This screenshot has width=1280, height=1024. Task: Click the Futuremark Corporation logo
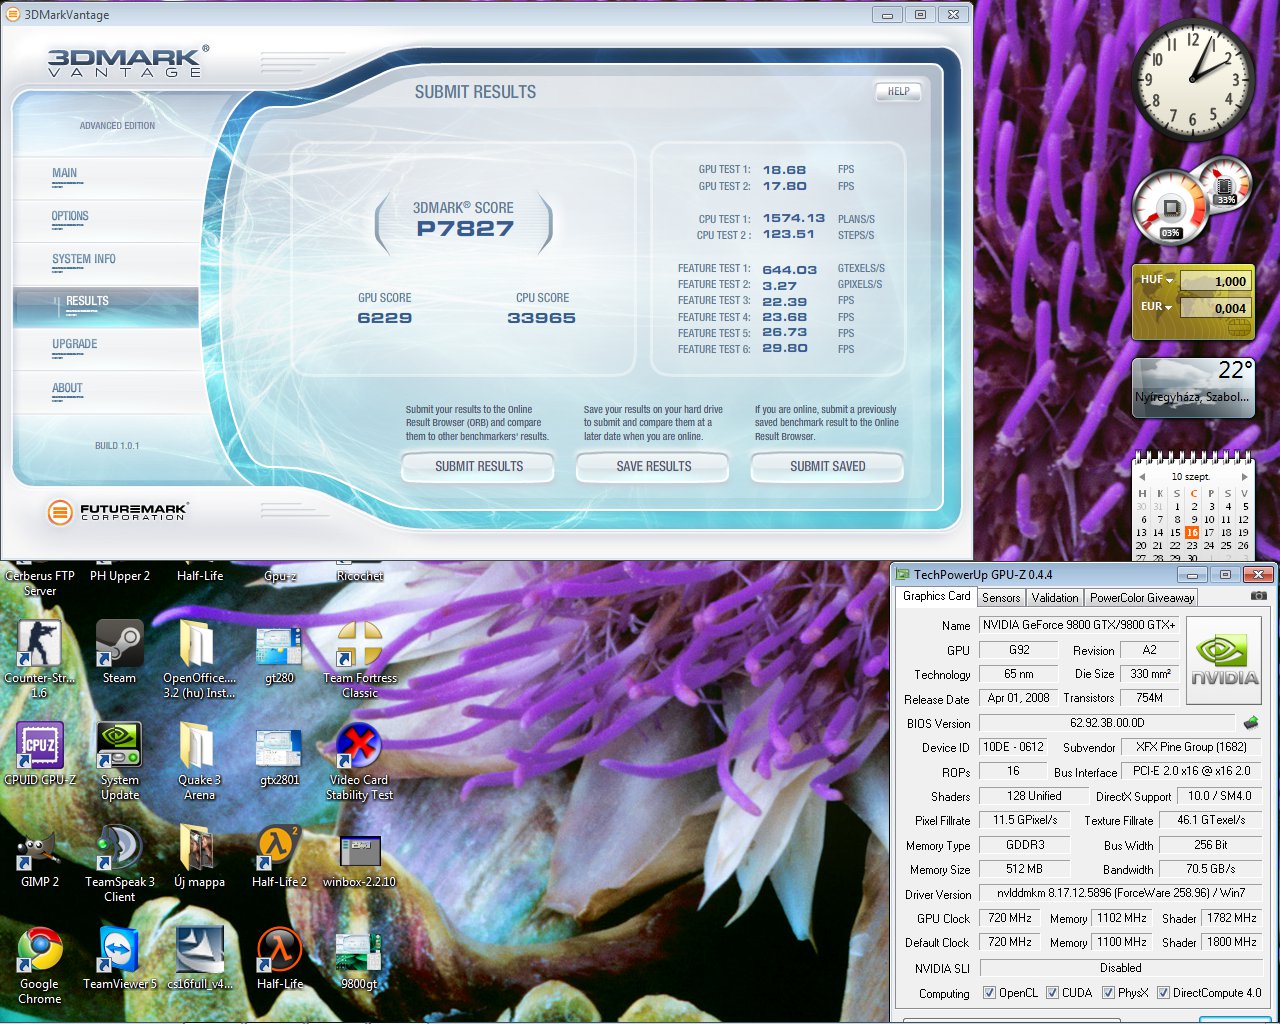point(117,511)
